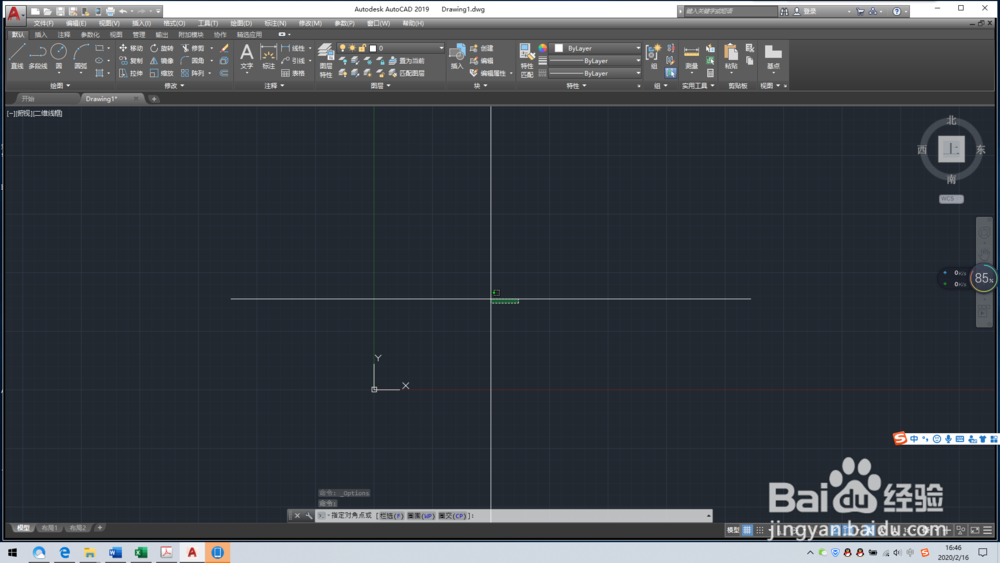1000x563 pixels.
Task: Click the search keyword input field
Action: (731, 11)
